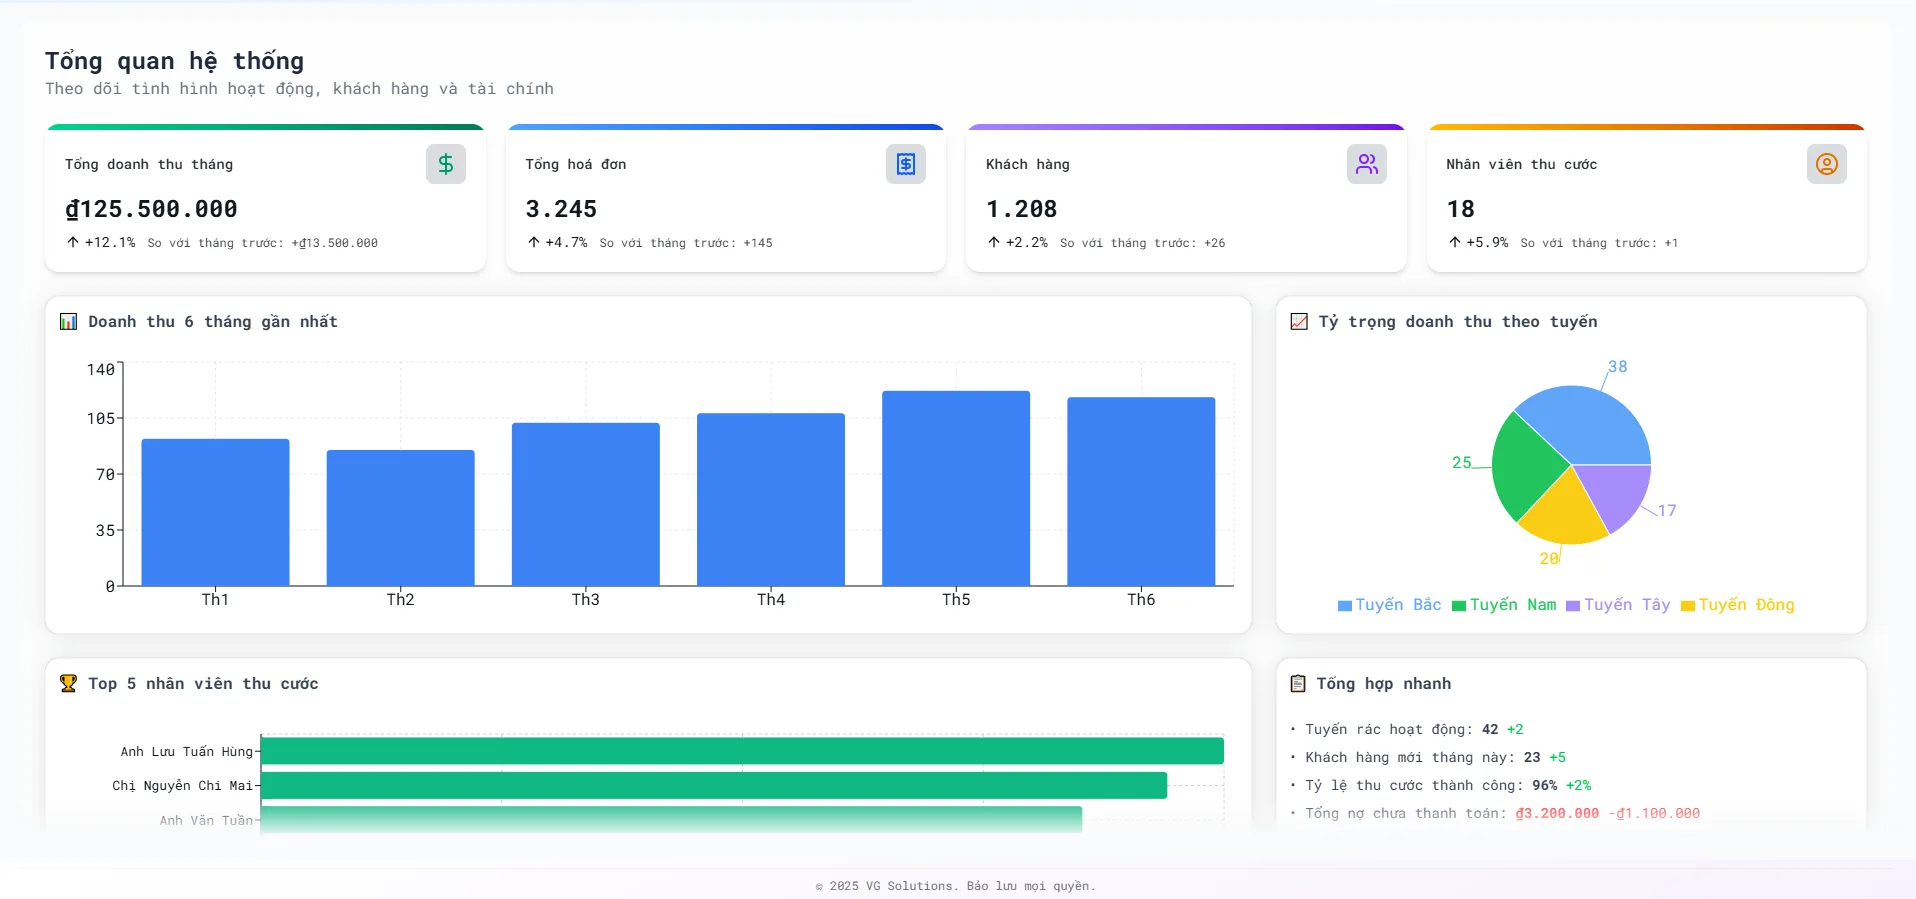Click the customers group icon
This screenshot has height=899, width=1916.
click(x=1366, y=164)
